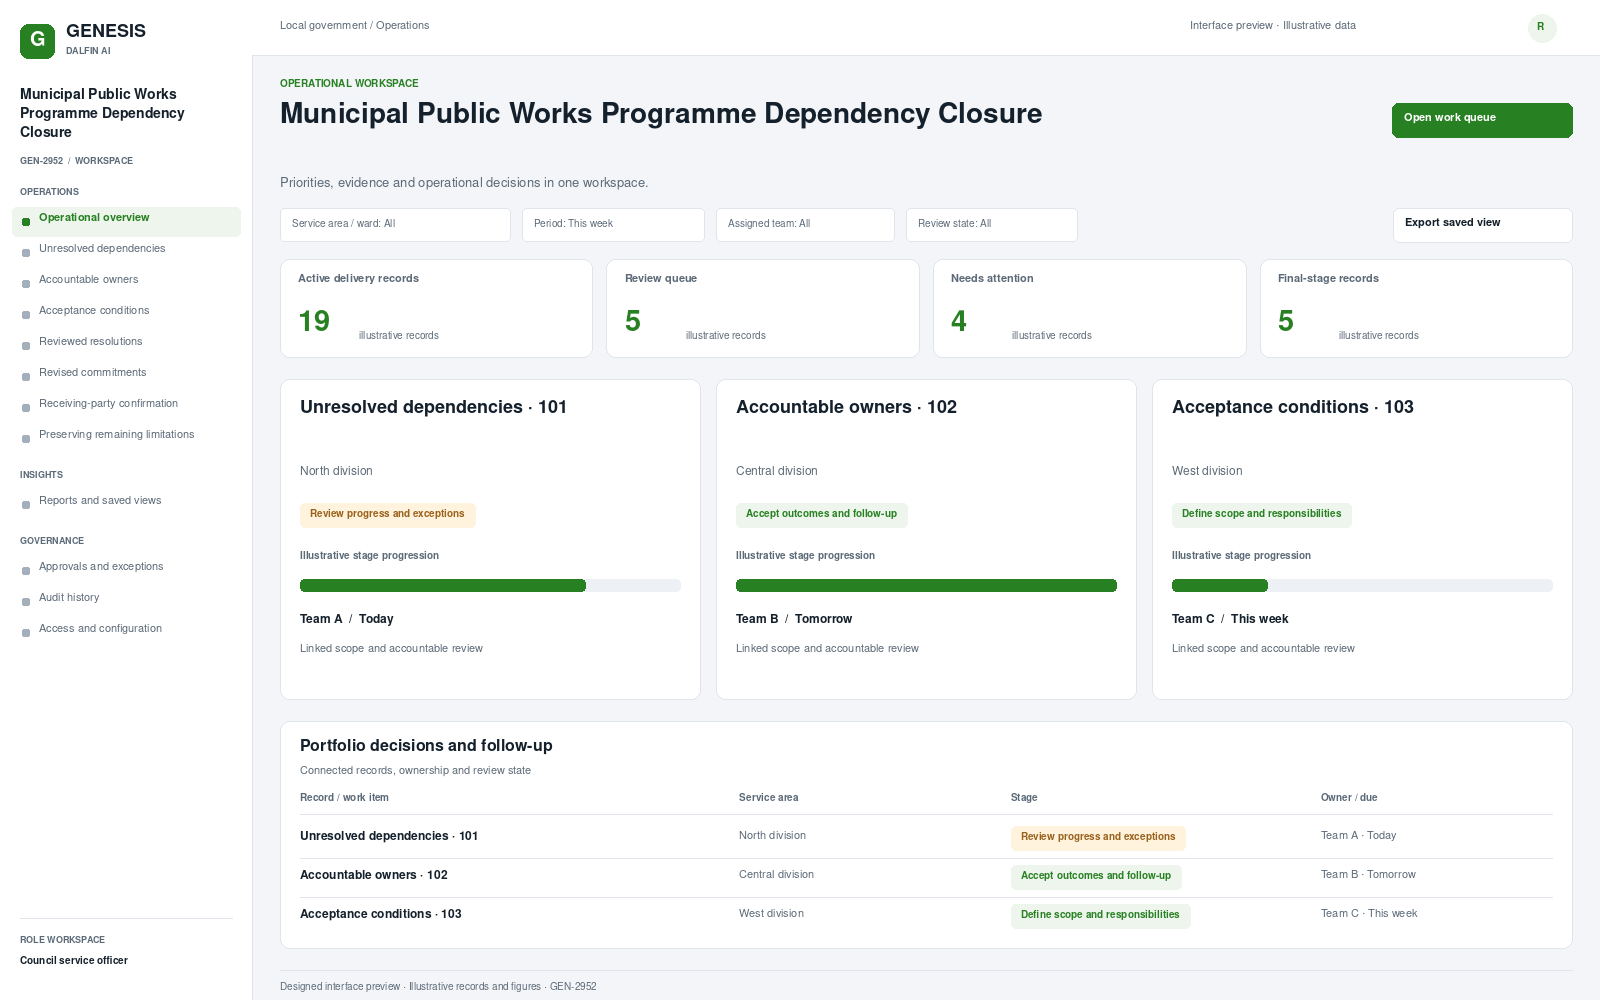Image resolution: width=1600 pixels, height=1000 pixels.
Task: Click Review progress and exceptions badge in North division card
Action: point(387,514)
